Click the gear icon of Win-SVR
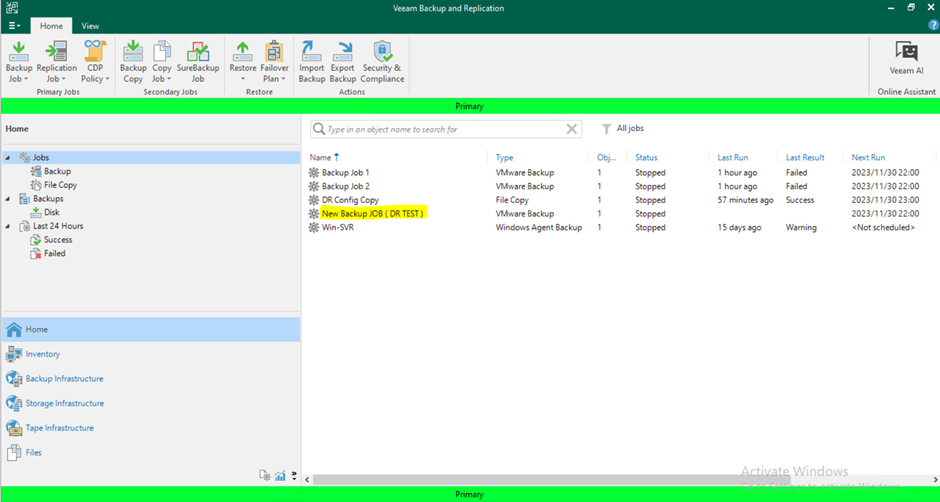 click(314, 228)
